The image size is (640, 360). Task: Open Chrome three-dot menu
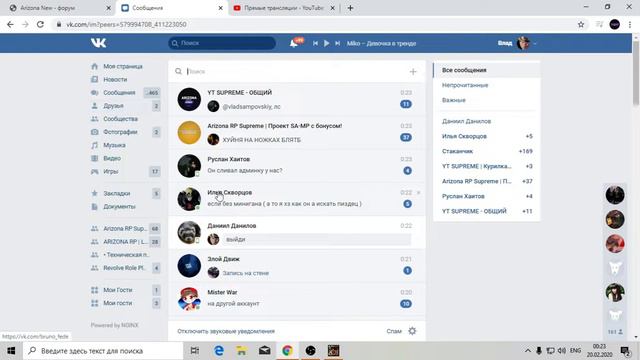coord(630,24)
